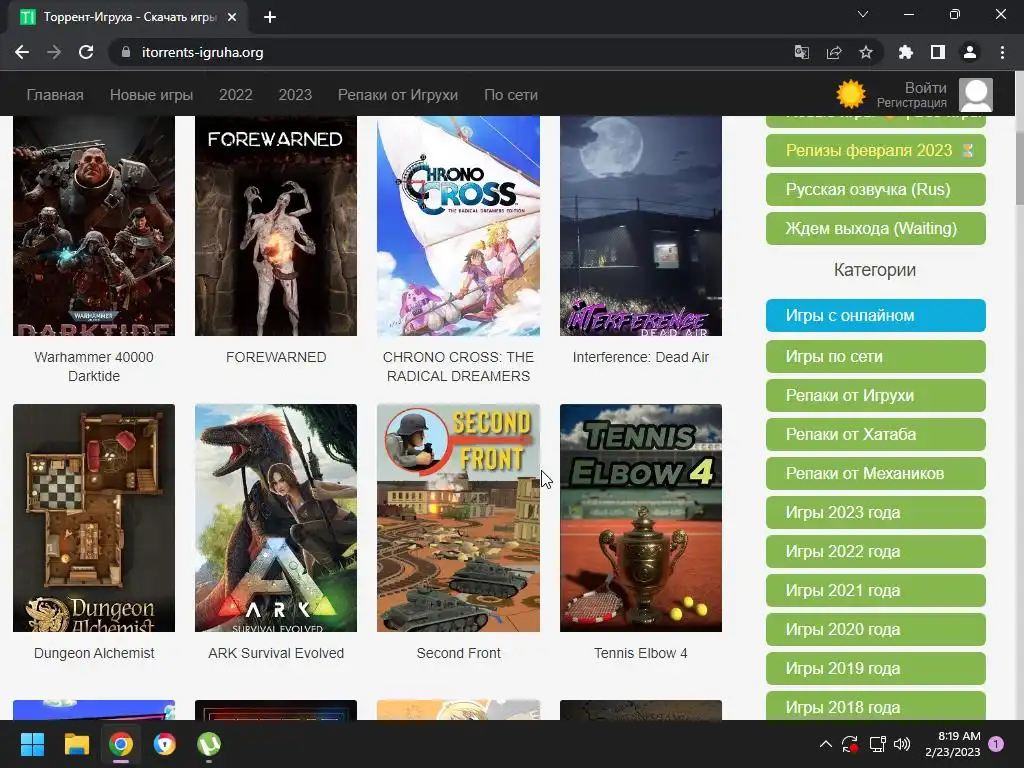This screenshot has width=1024, height=768.
Task: Open the Игры 2020 года category
Action: (x=876, y=630)
